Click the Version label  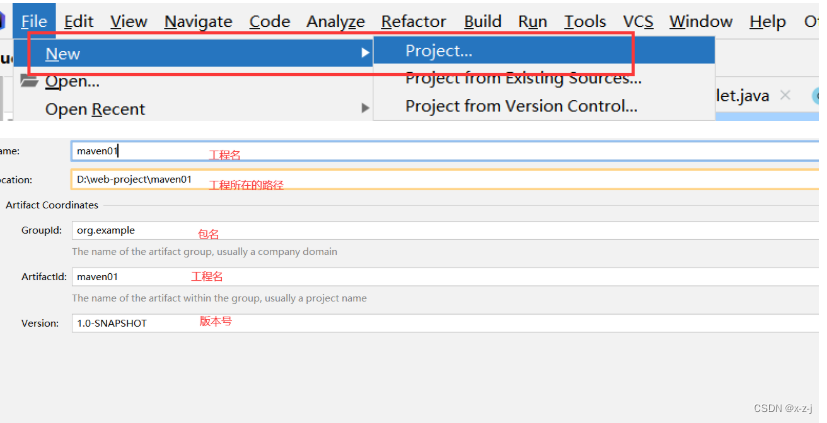tap(40, 323)
